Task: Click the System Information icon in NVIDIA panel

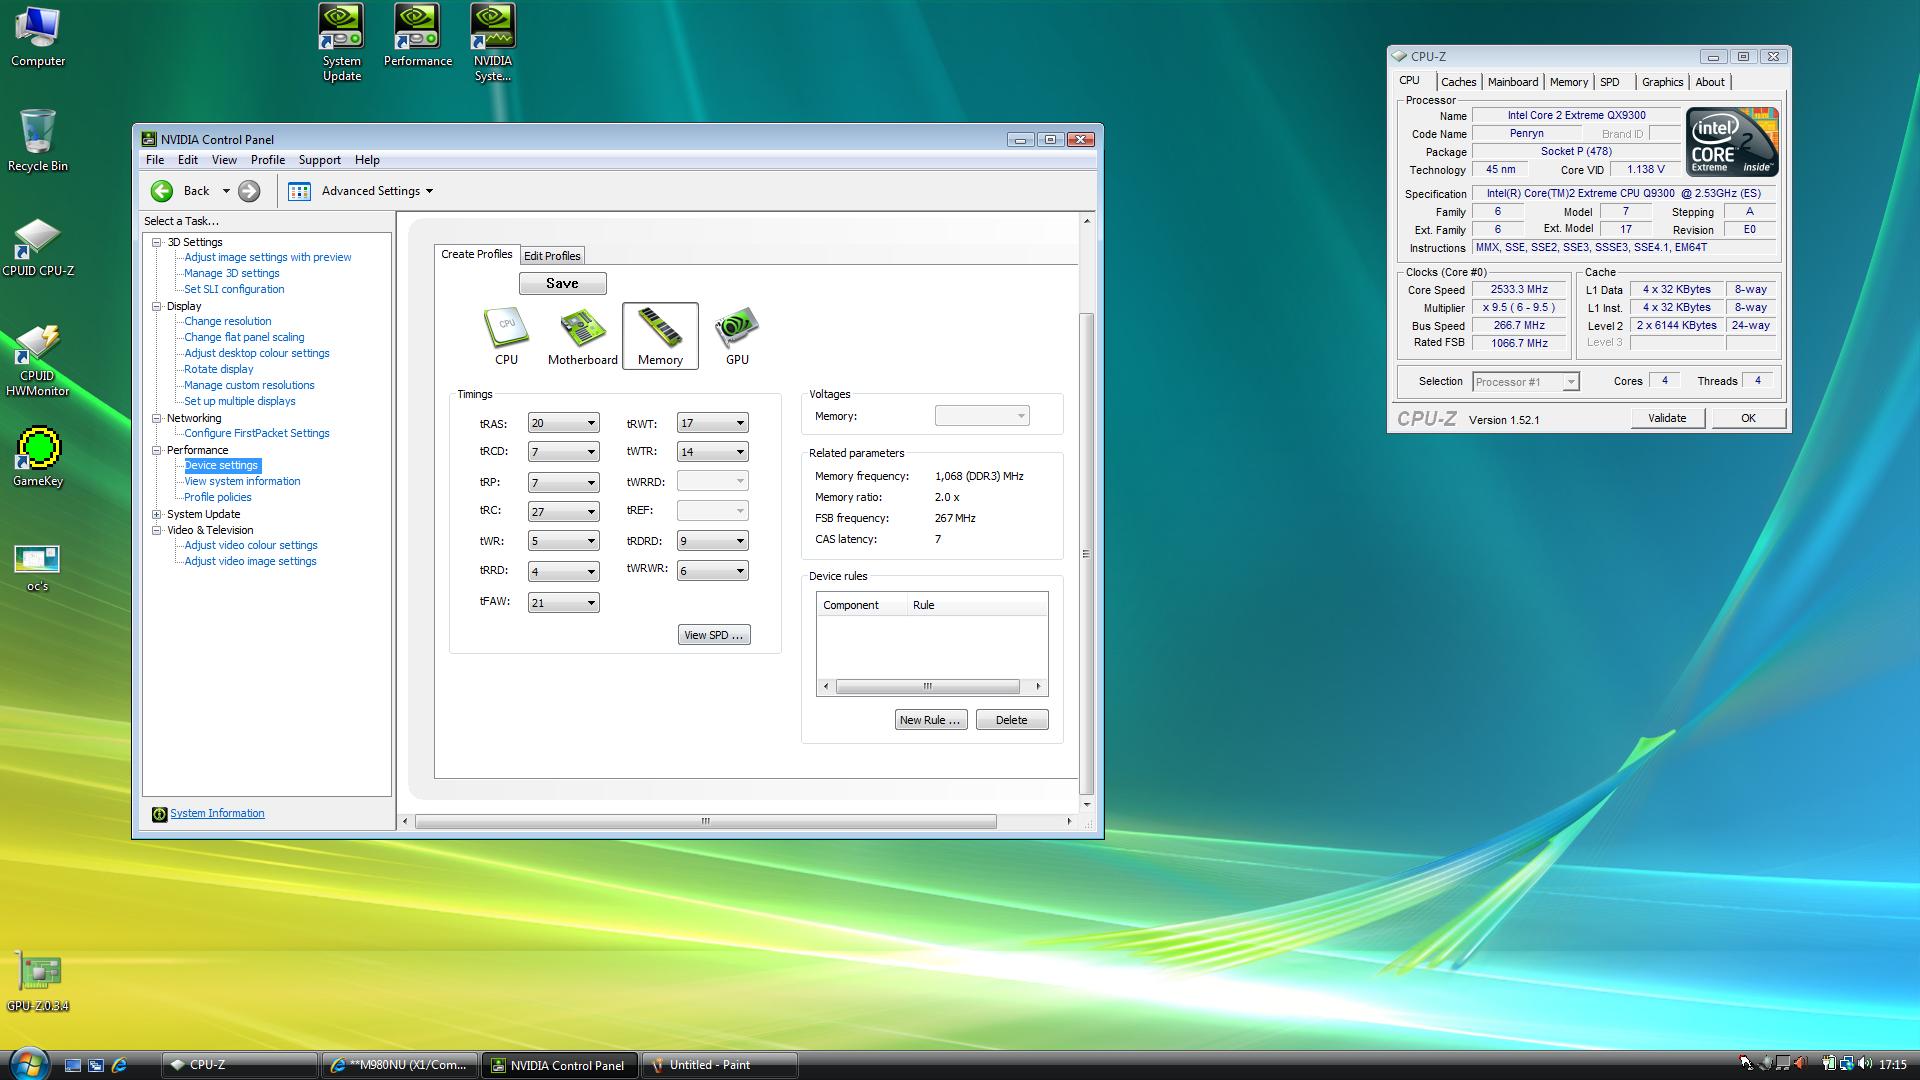Action: click(159, 814)
